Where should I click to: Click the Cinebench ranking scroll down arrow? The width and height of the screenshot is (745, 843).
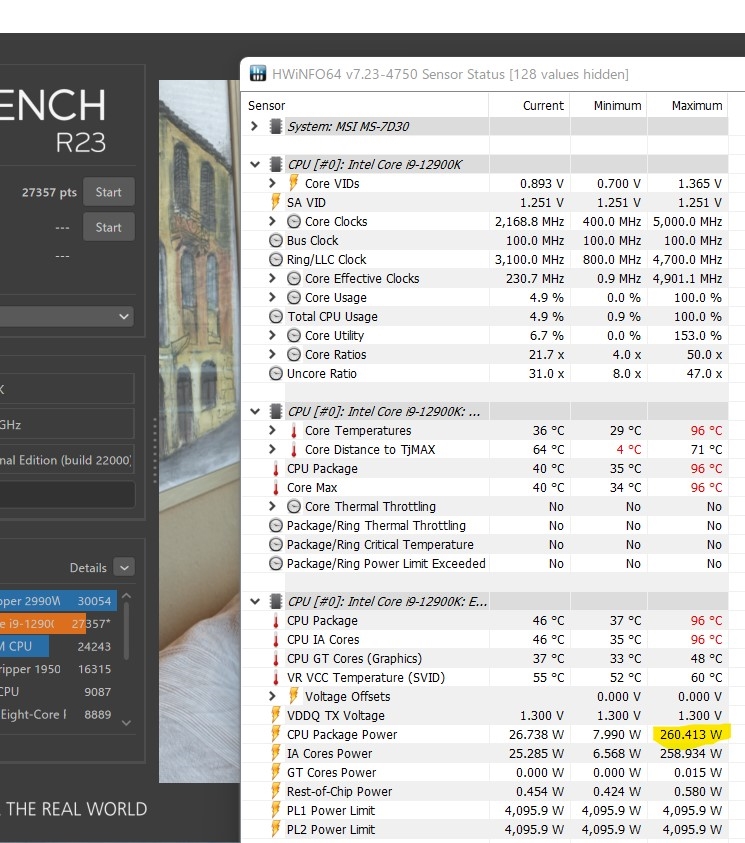126,723
